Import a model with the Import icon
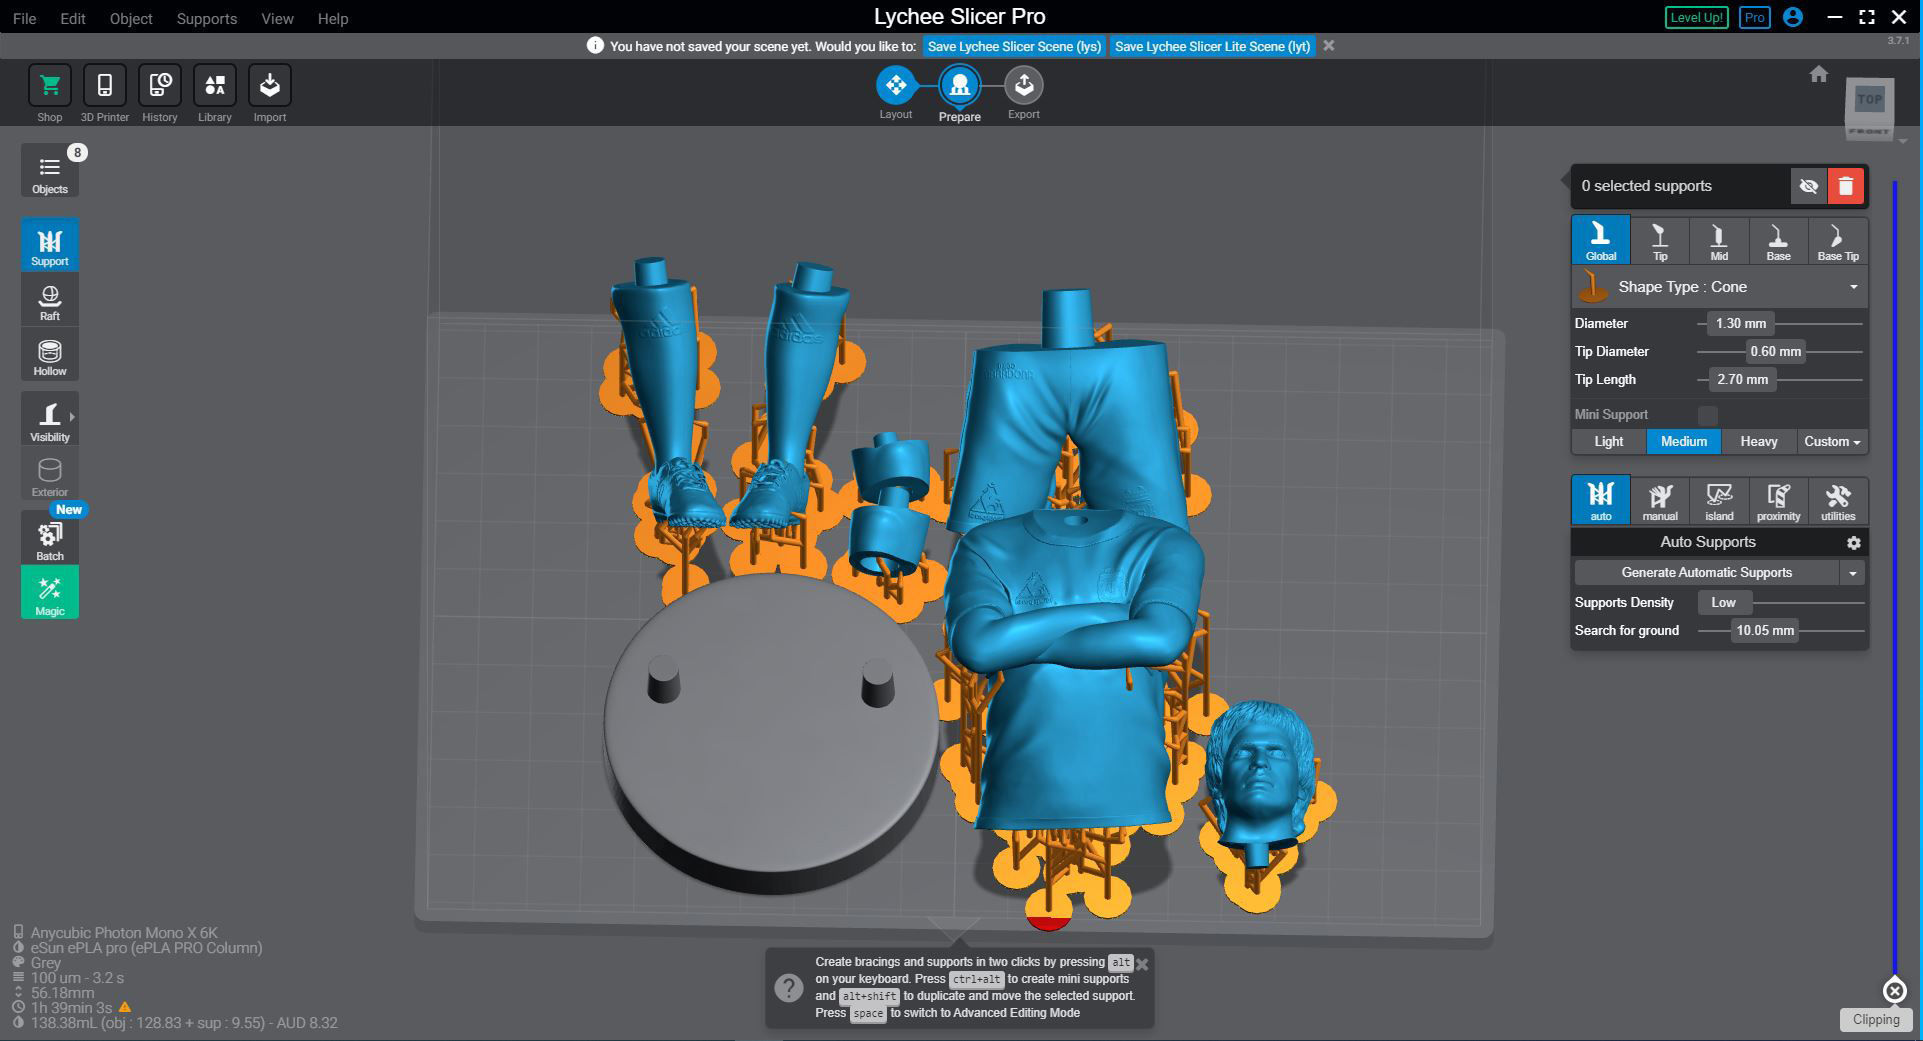Image resolution: width=1923 pixels, height=1041 pixels. (270, 86)
